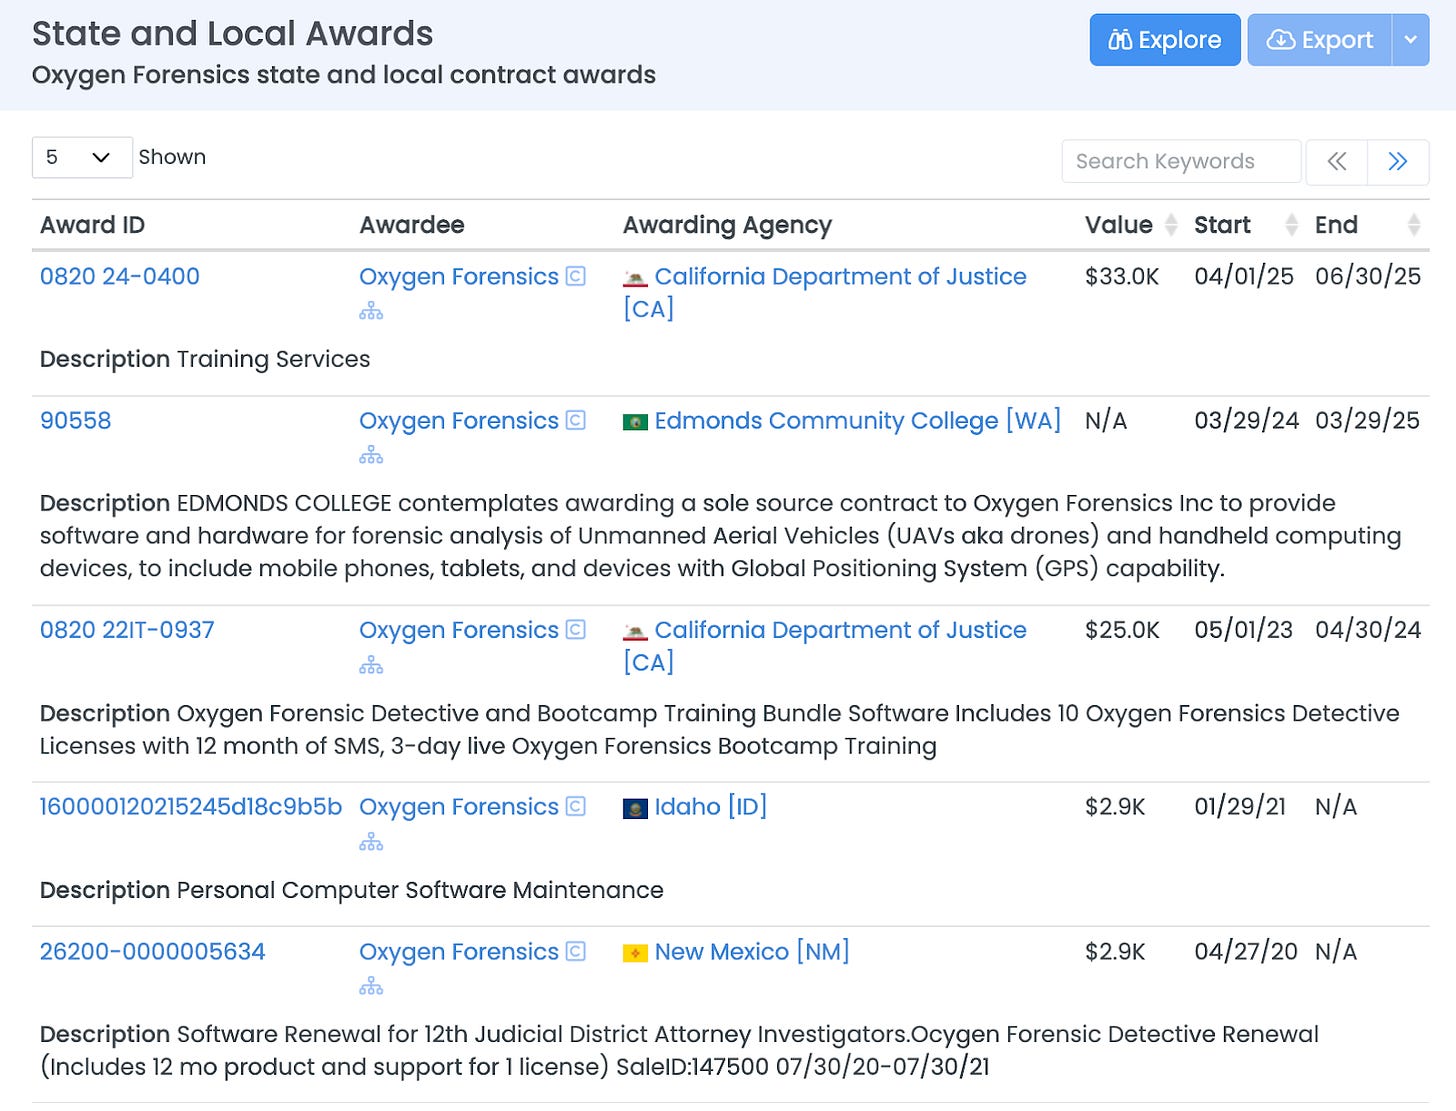Click the company badge icon in Idaho row
This screenshot has height=1111, width=1456.
(576, 806)
